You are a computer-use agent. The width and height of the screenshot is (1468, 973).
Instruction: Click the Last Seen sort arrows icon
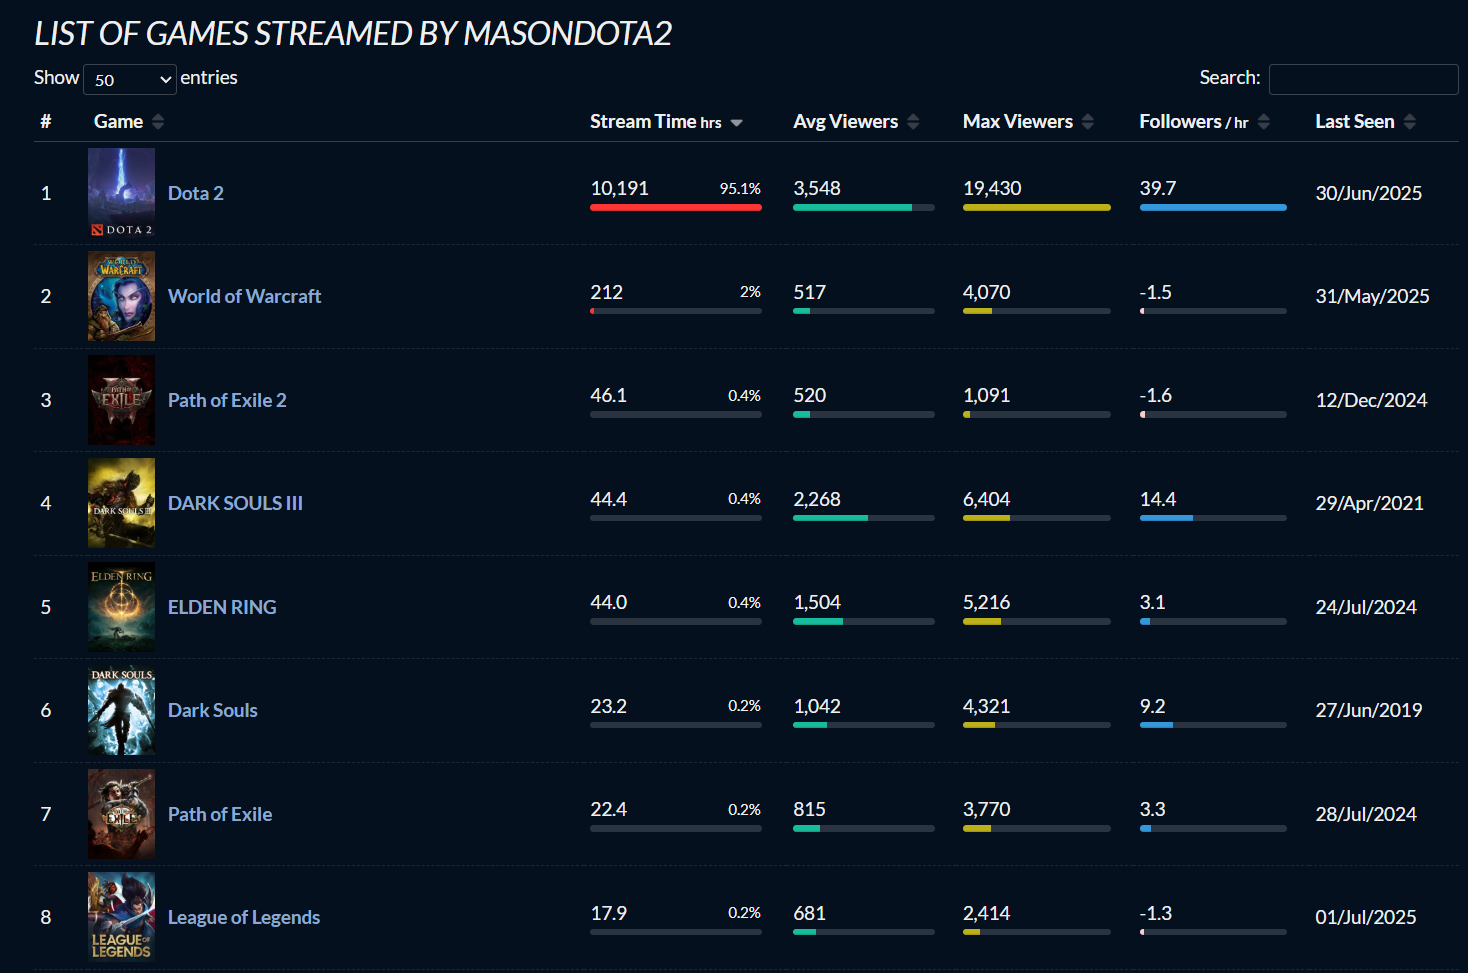click(1410, 121)
